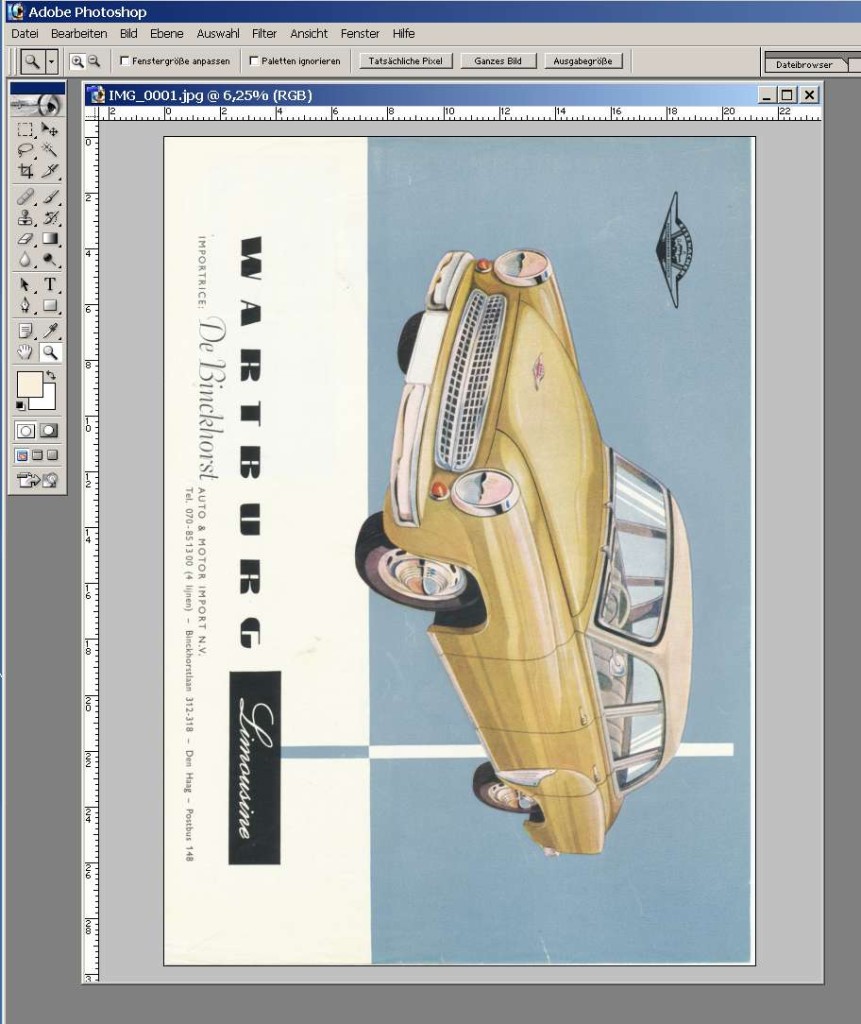The width and height of the screenshot is (861, 1024).
Task: Open the Hilfe menu
Action: [x=404, y=33]
